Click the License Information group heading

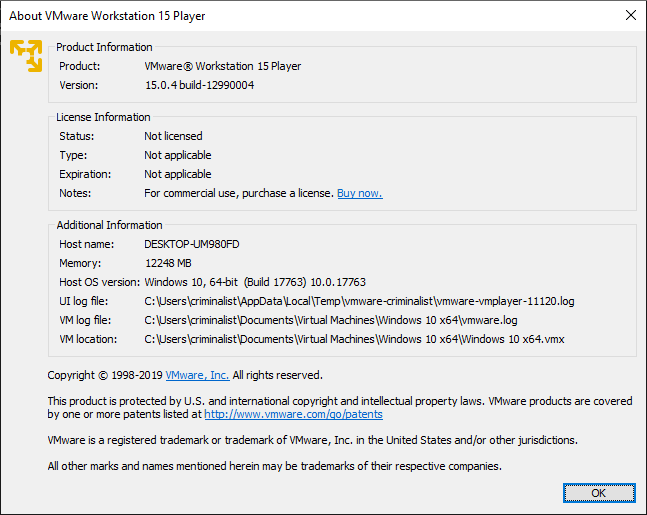(104, 117)
